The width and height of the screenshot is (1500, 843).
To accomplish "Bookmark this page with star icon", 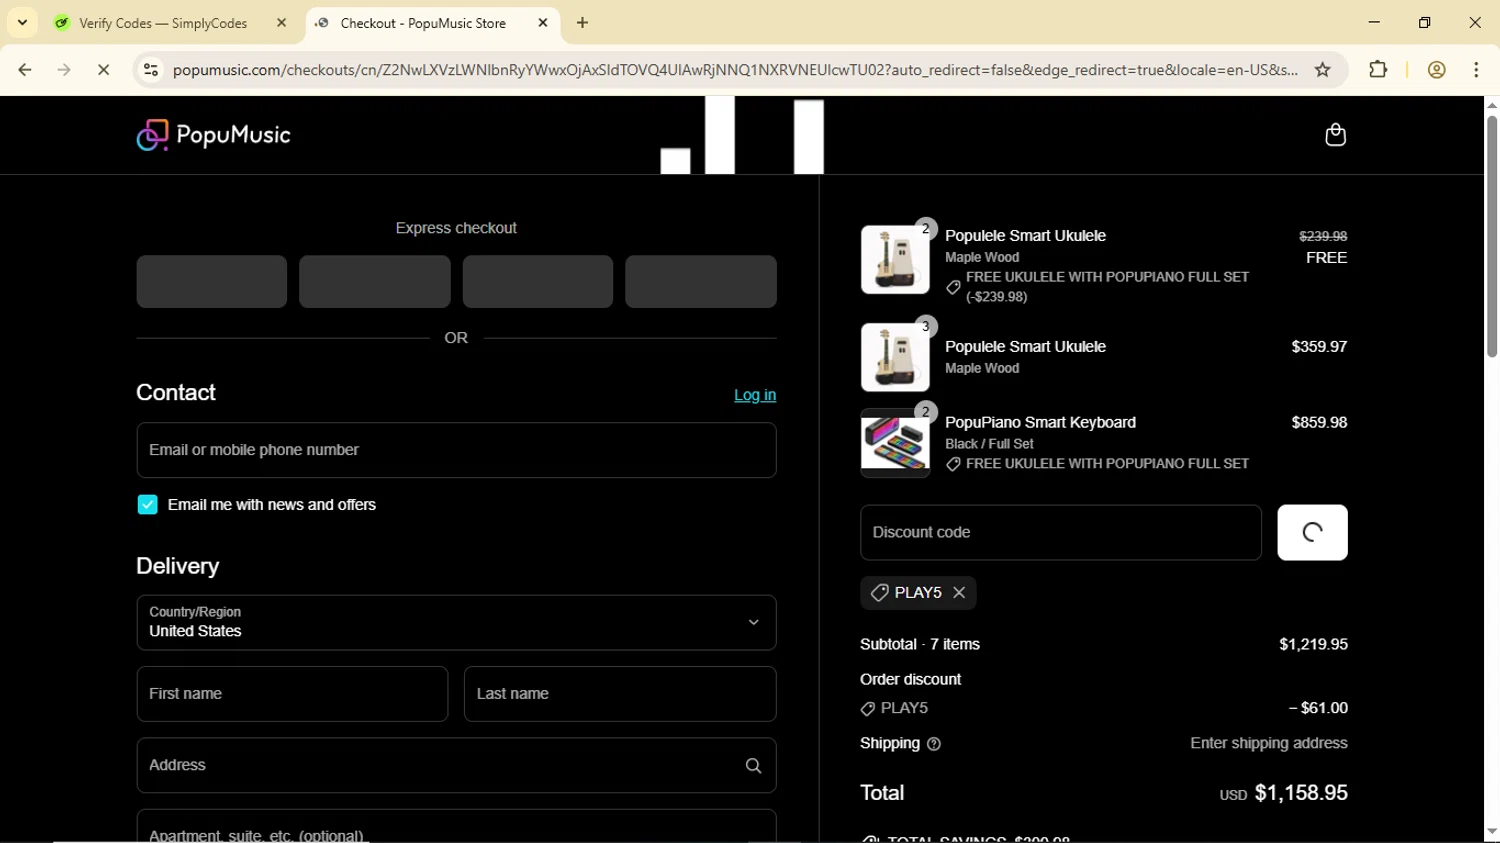I will (1323, 70).
